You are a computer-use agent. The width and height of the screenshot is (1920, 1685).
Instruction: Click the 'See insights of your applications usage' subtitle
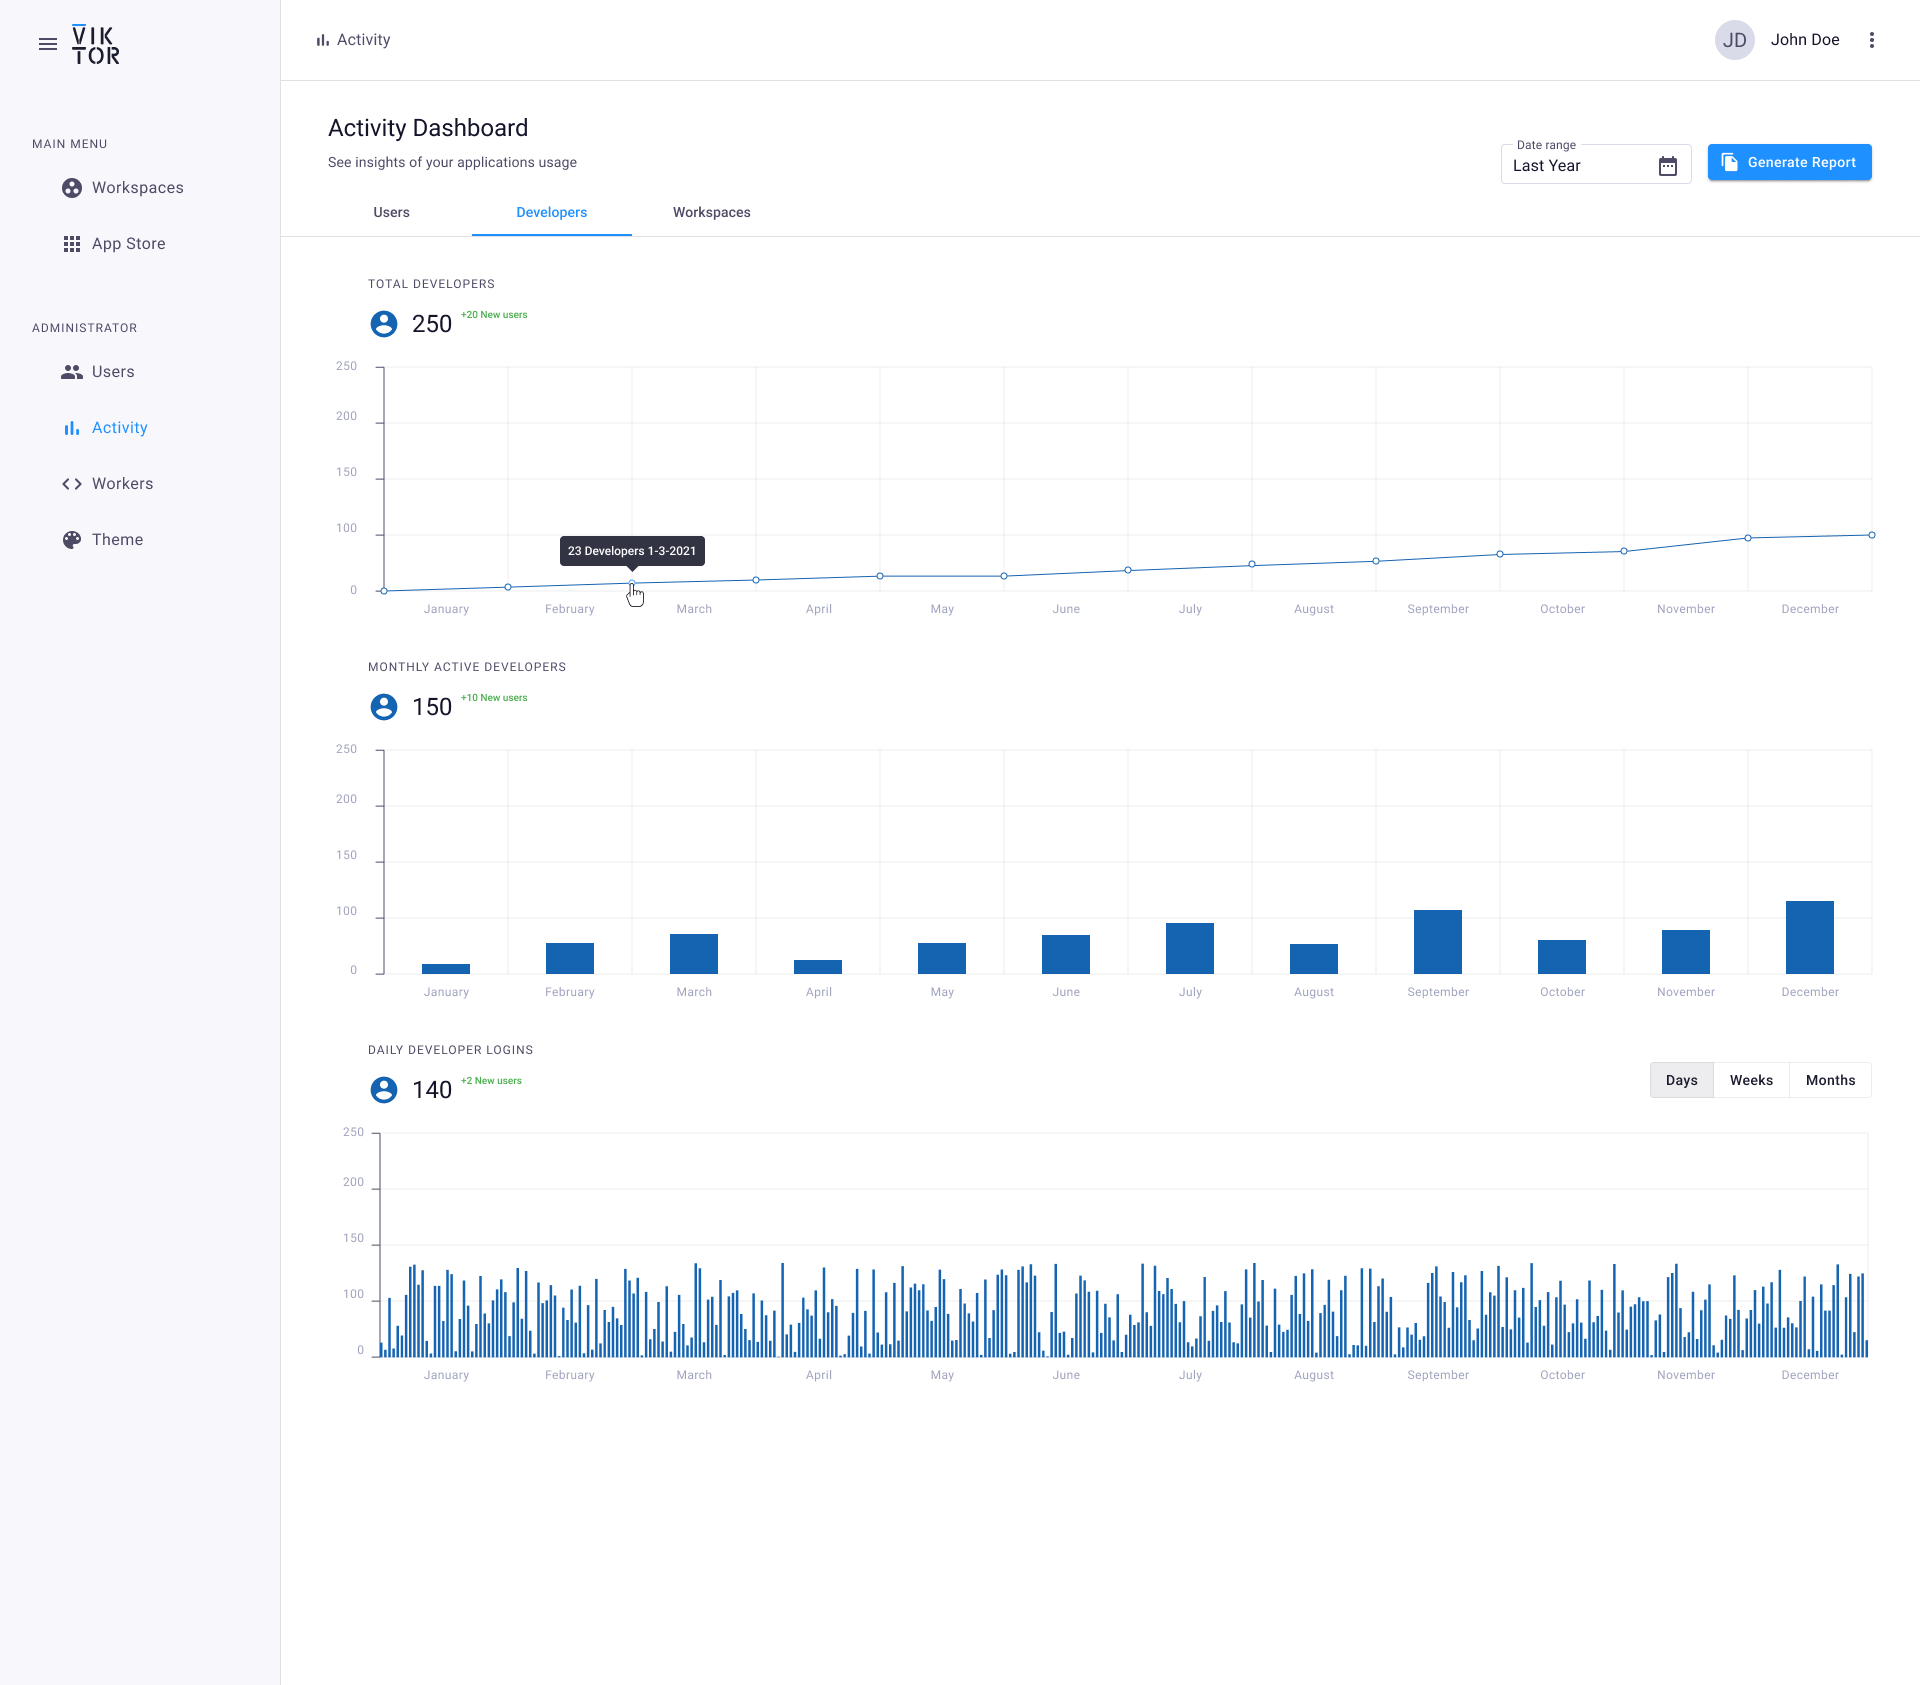click(452, 162)
